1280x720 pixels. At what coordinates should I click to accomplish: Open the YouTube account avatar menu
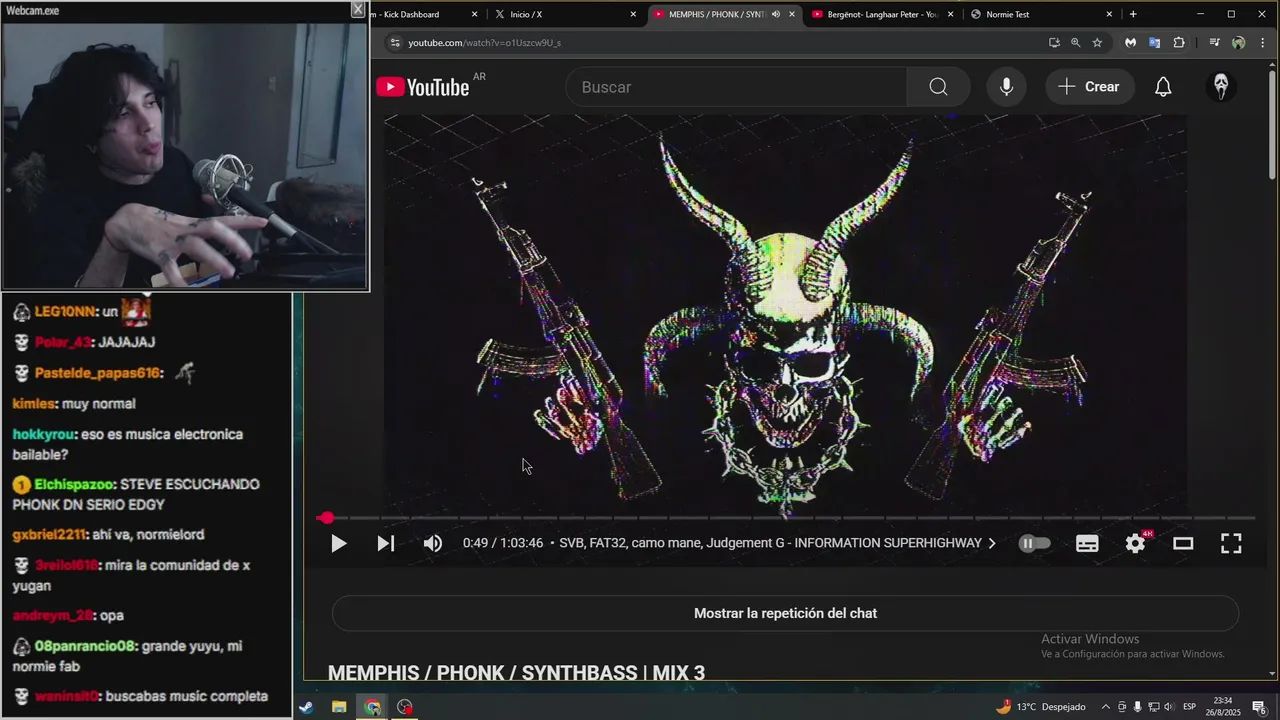1221,86
